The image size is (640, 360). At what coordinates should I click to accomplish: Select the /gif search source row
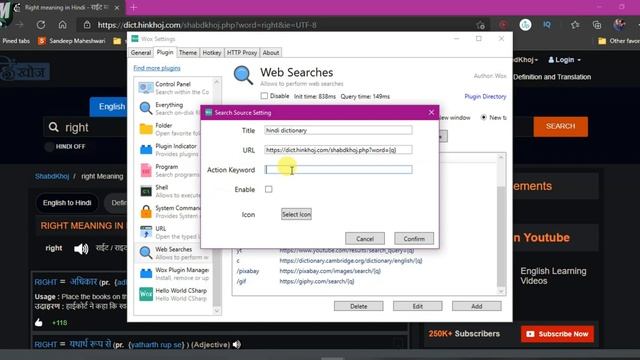364,281
